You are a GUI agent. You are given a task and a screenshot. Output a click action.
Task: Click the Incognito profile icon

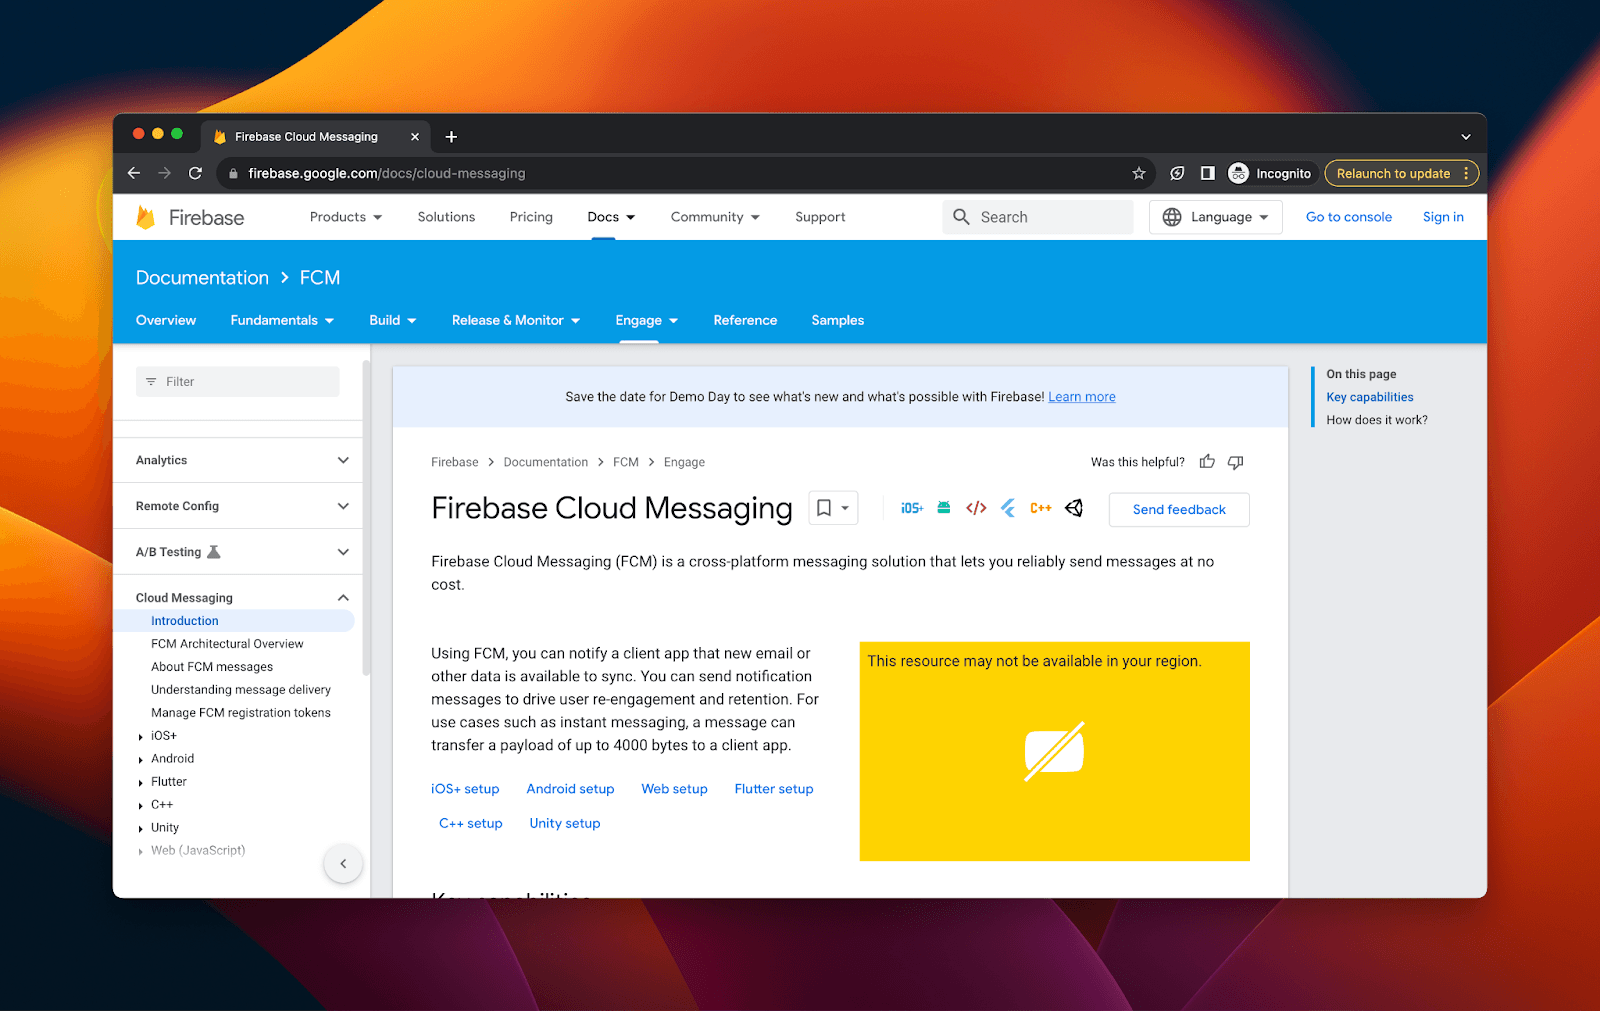pos(1238,173)
